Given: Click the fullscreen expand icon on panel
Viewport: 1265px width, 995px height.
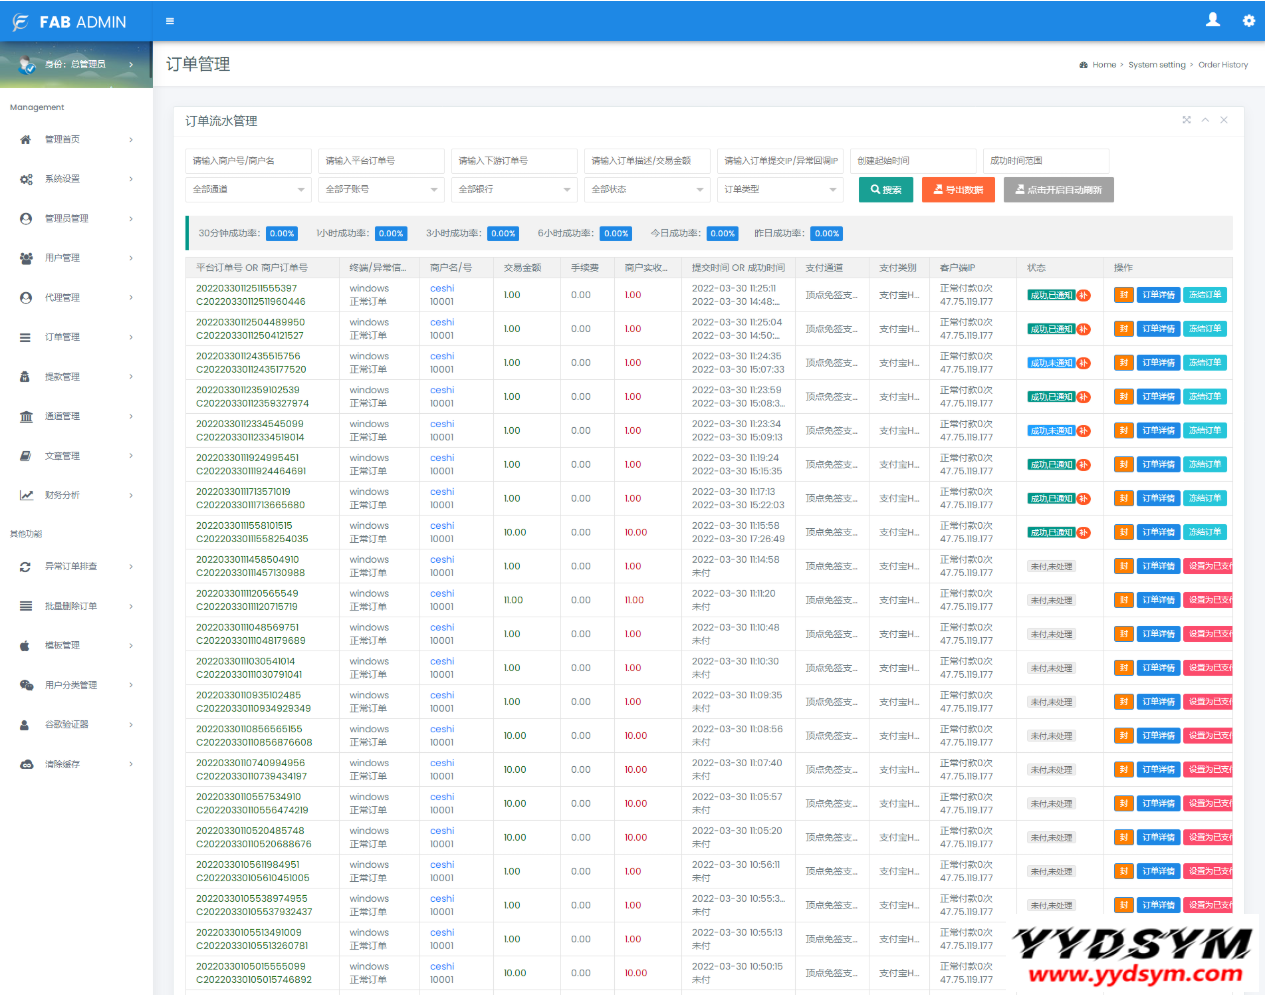Looking at the screenshot, I should click(x=1187, y=120).
